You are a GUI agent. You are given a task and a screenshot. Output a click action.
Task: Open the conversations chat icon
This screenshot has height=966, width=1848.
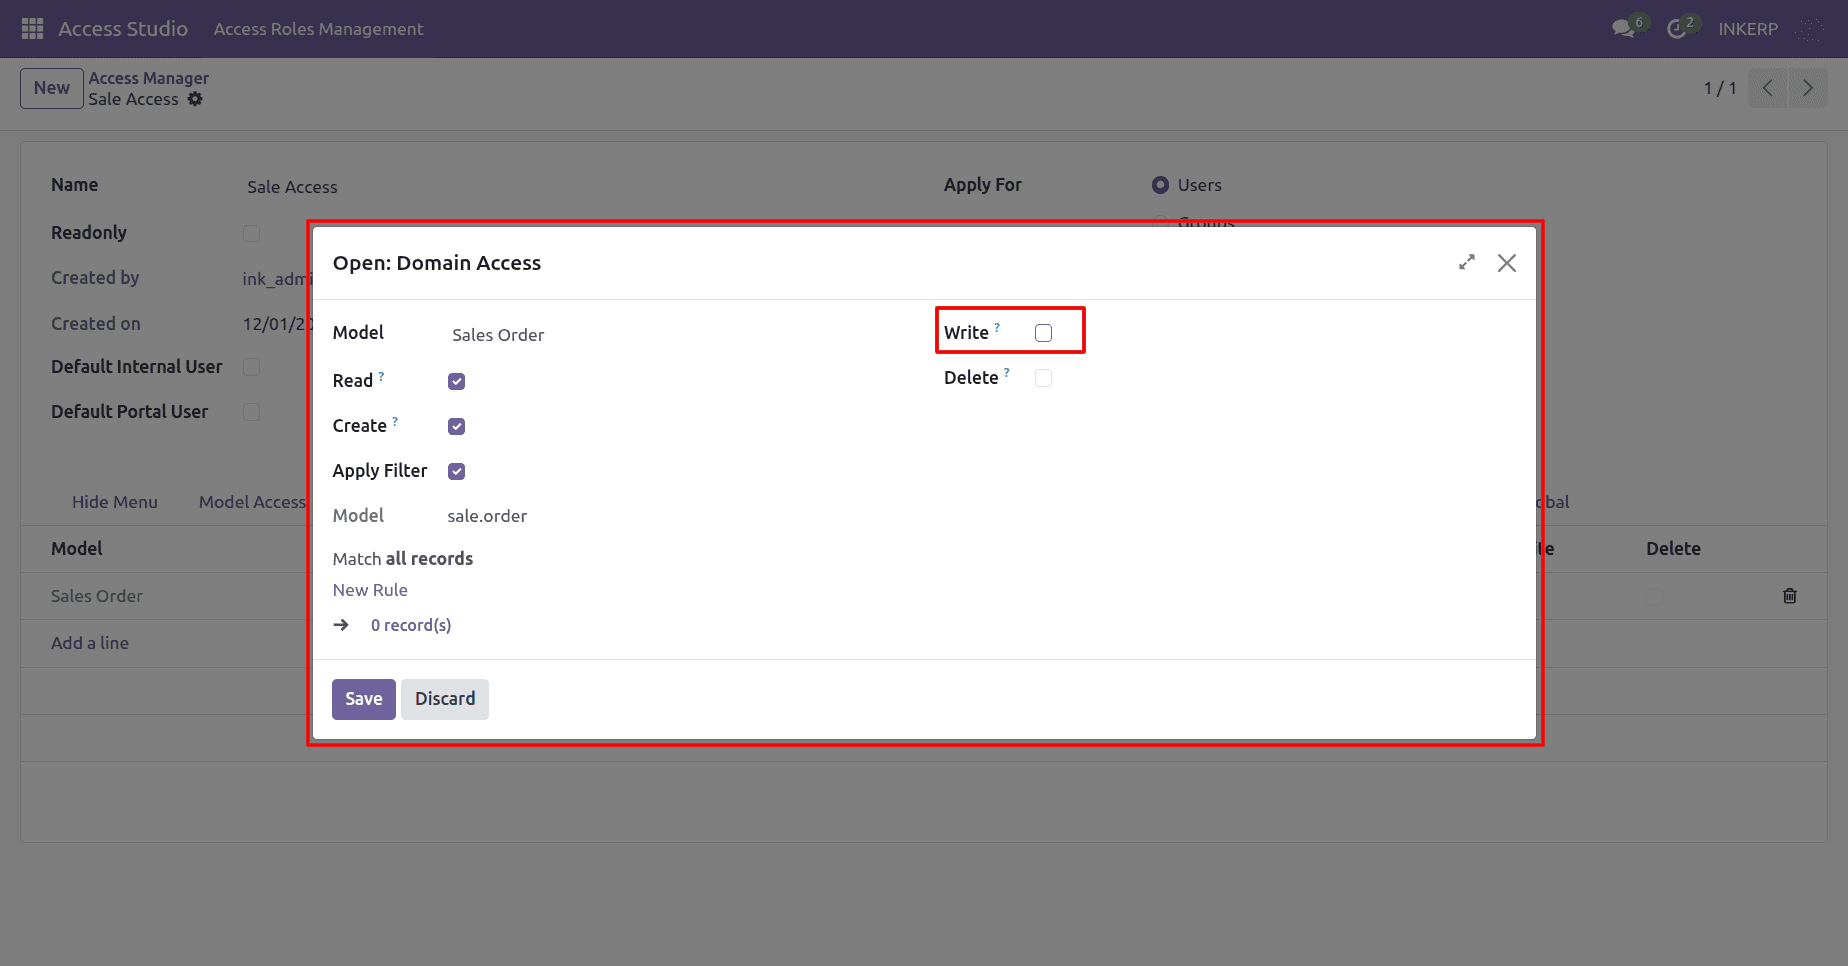[x=1623, y=29]
